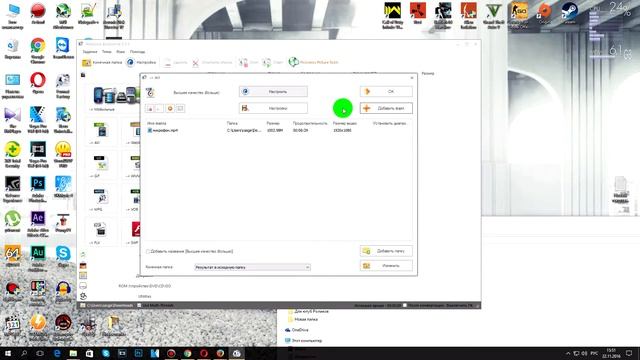Image resolution: width=640 pixels, height=360 pixels.
Task: Click the taskbar search icon
Action: (24, 353)
